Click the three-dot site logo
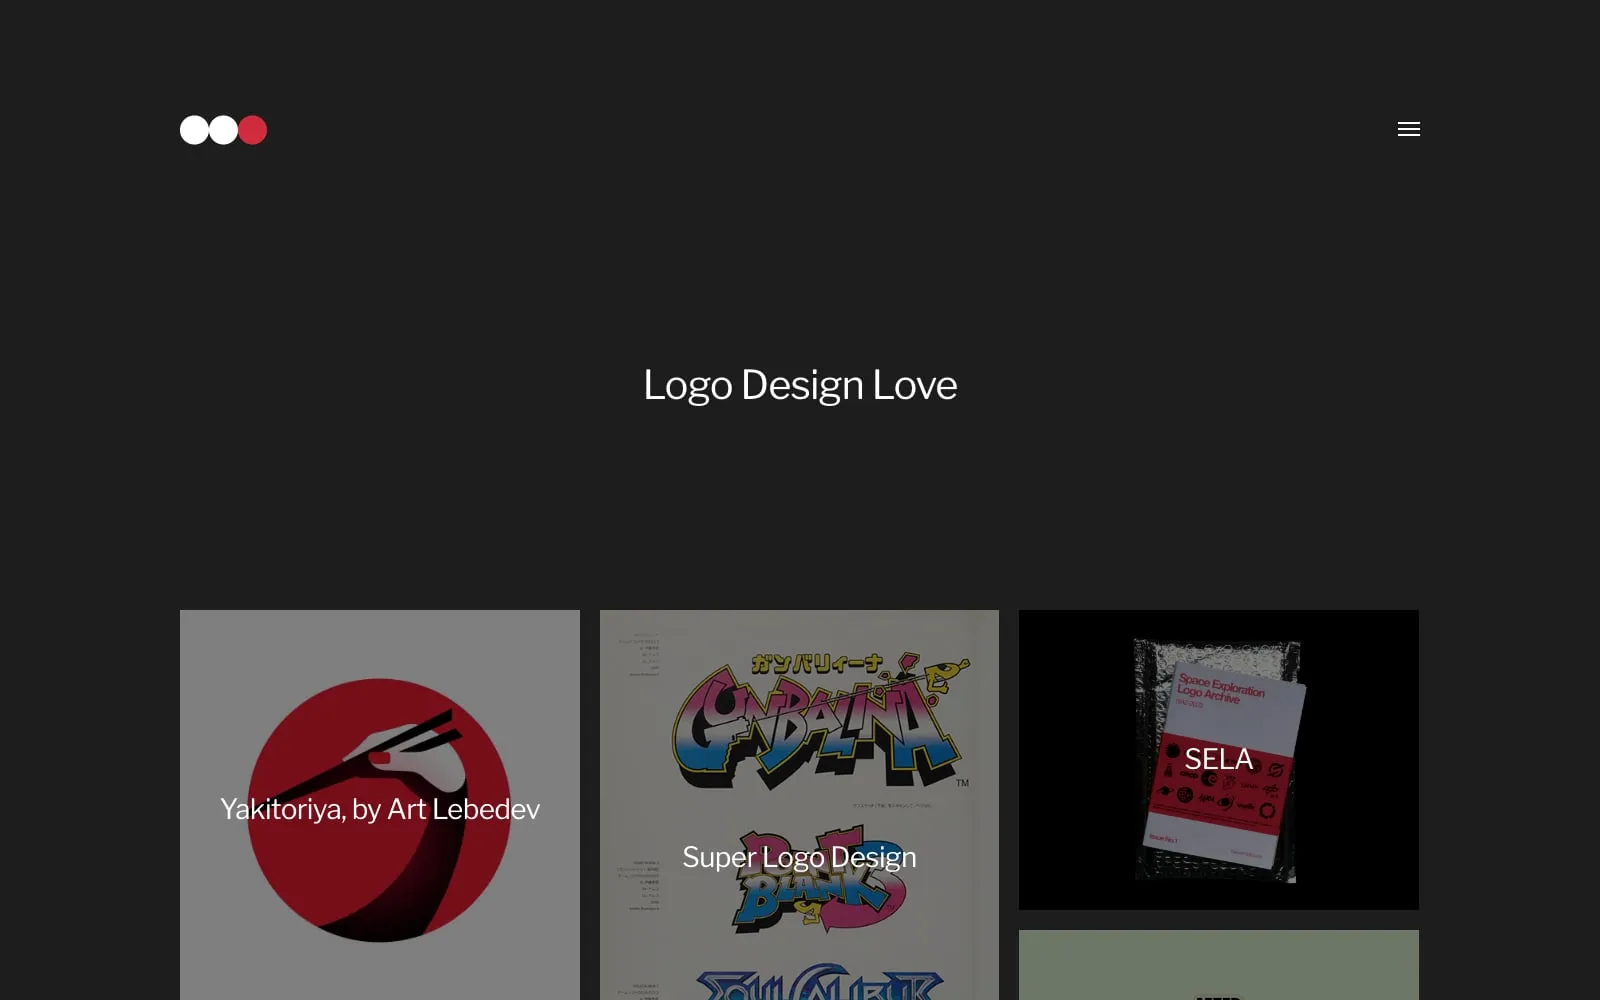The width and height of the screenshot is (1600, 1000). [223, 130]
